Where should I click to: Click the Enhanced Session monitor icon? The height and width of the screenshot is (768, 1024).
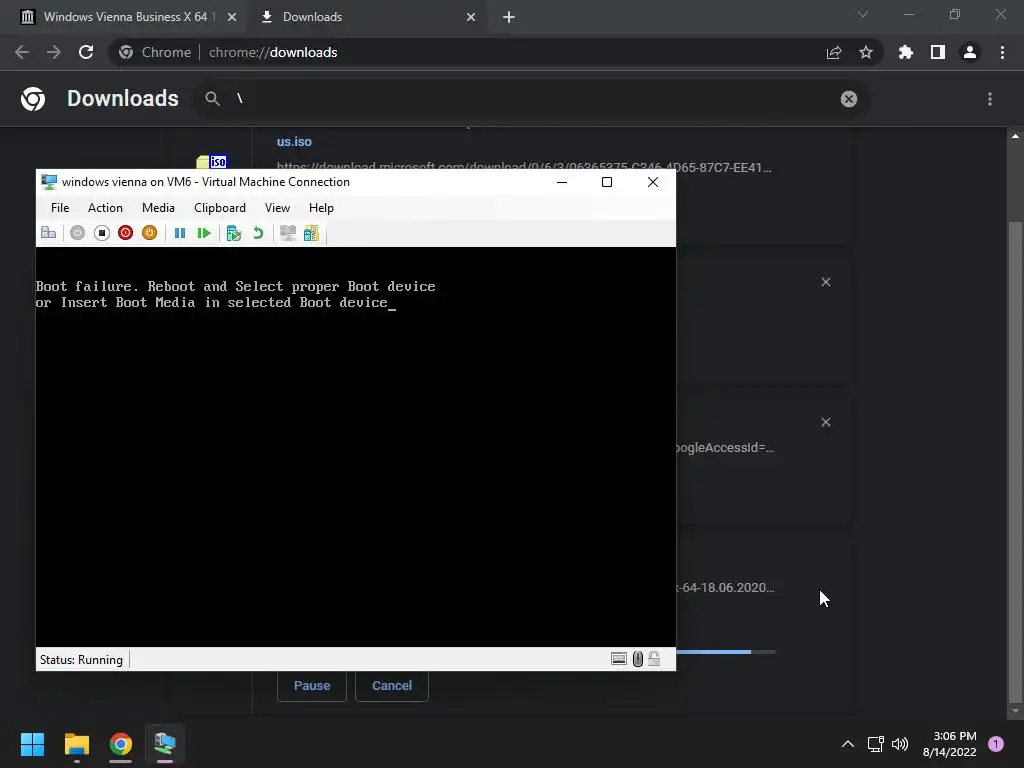point(287,233)
